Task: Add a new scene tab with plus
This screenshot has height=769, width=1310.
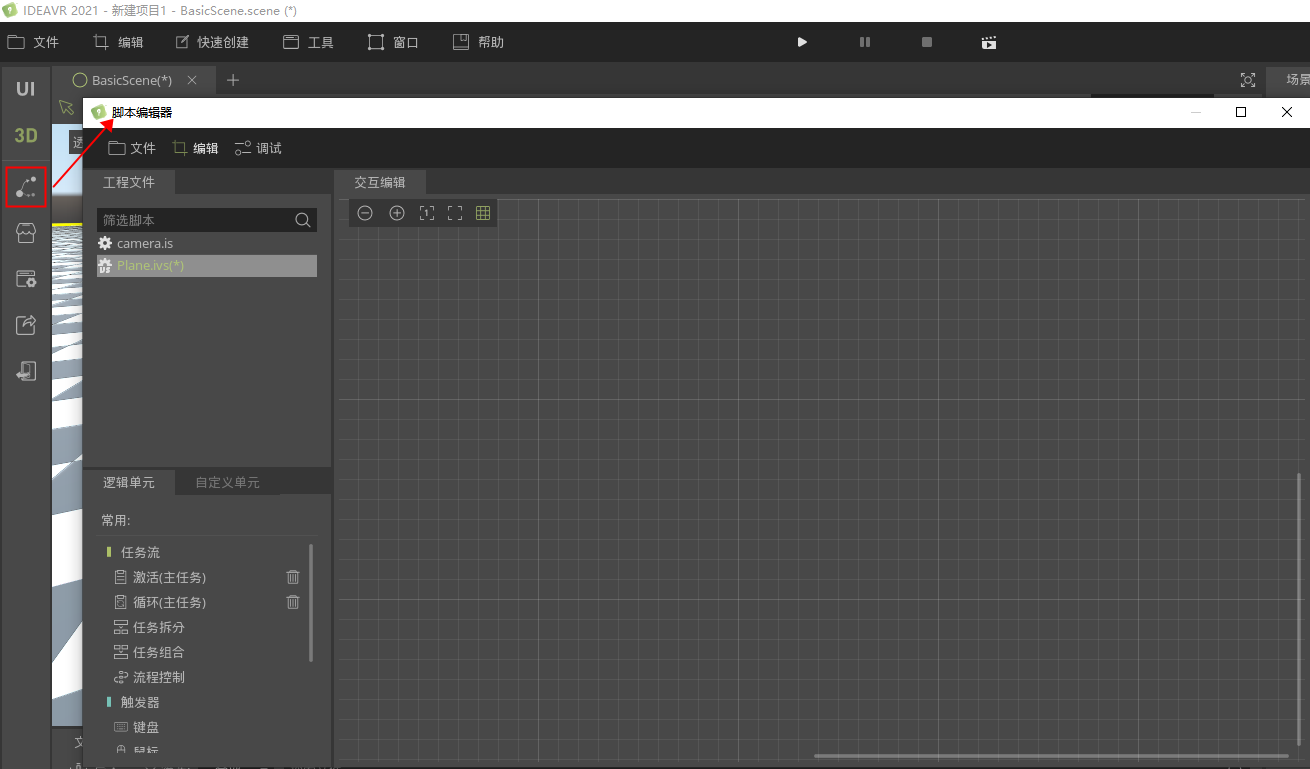Action: click(233, 80)
